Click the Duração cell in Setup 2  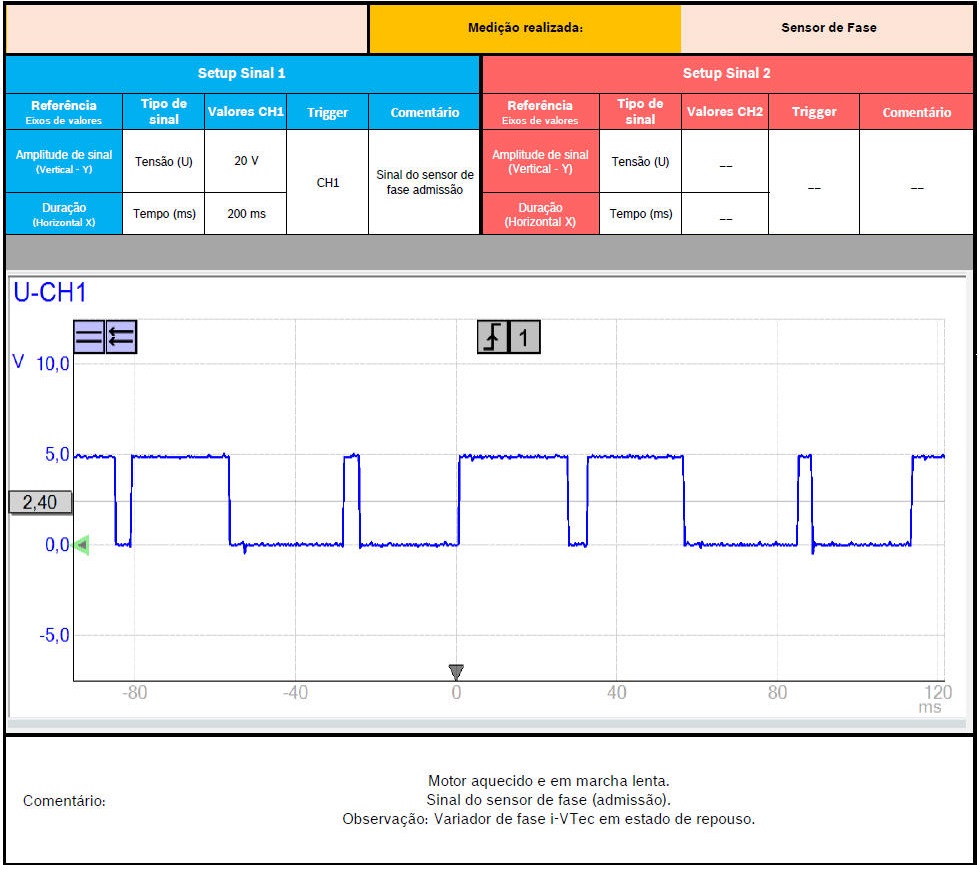tap(541, 214)
